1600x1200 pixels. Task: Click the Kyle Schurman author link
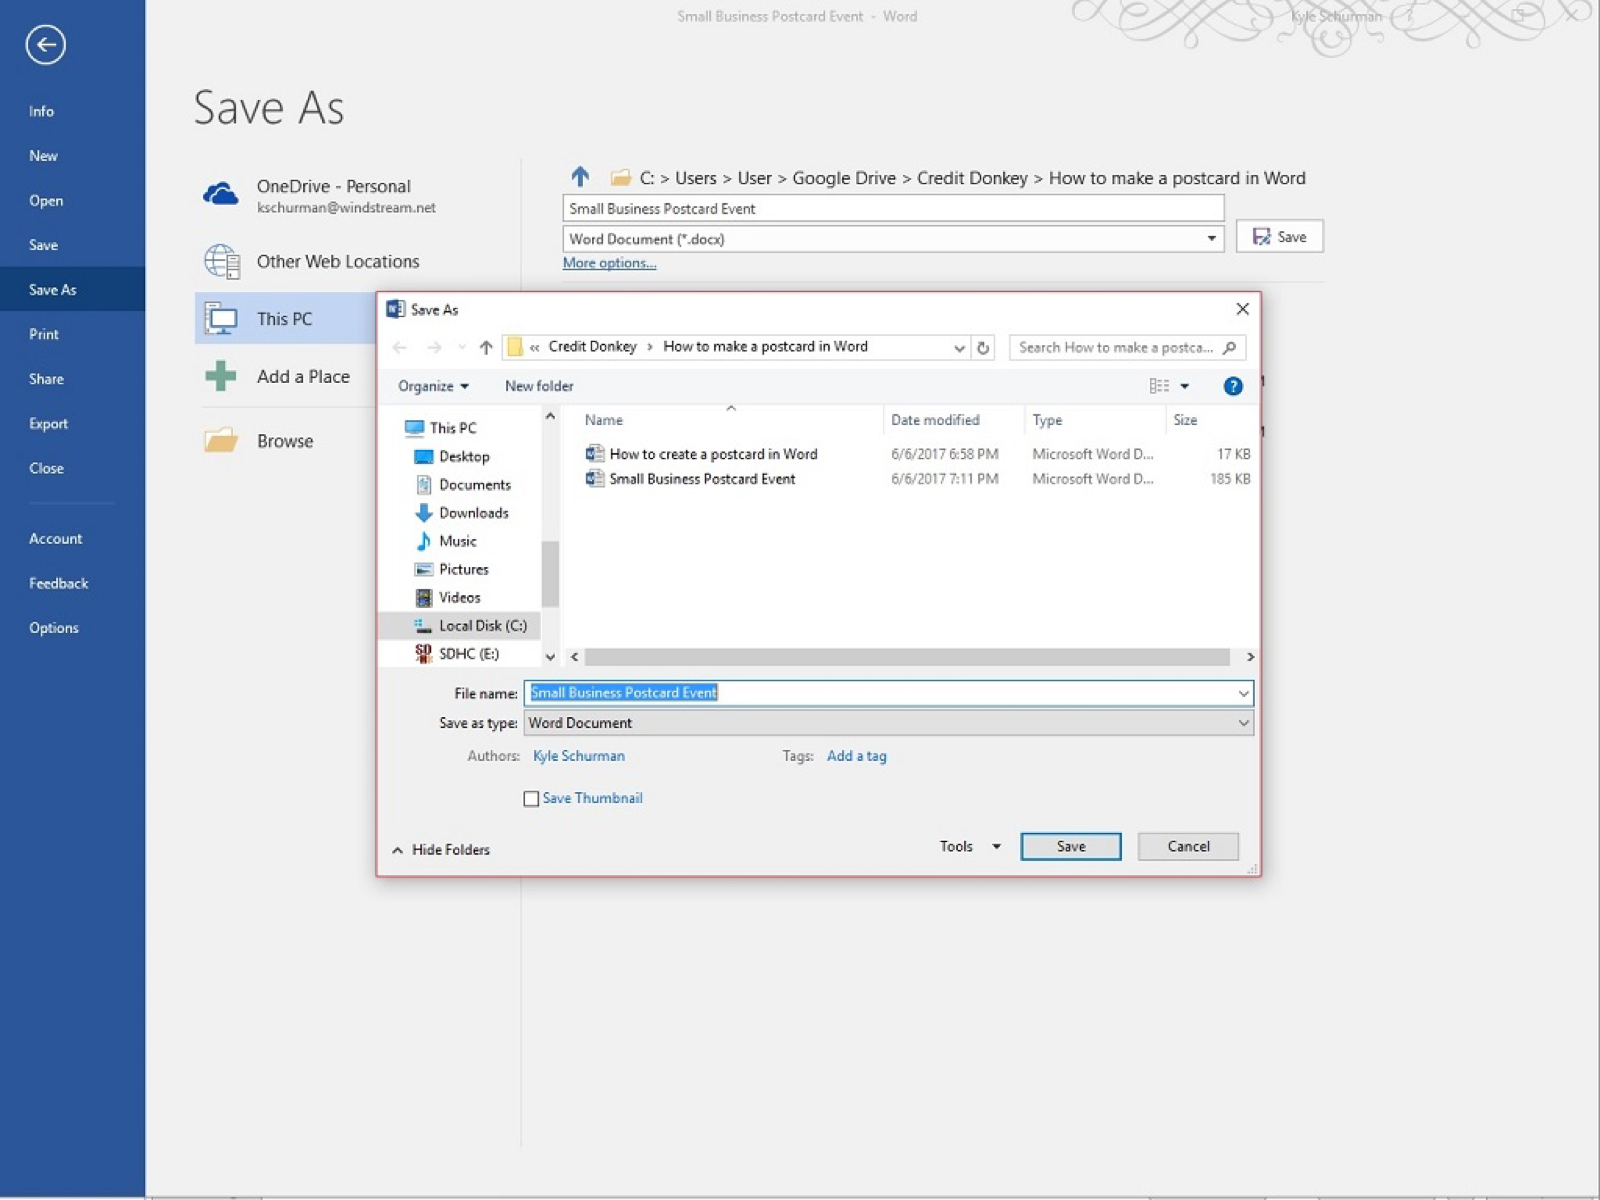[579, 756]
